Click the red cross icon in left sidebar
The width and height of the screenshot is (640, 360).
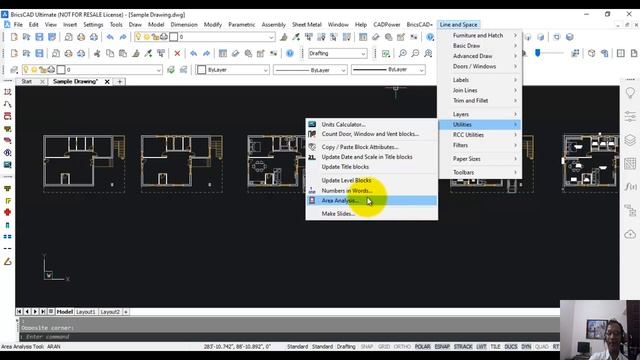(x=7, y=212)
